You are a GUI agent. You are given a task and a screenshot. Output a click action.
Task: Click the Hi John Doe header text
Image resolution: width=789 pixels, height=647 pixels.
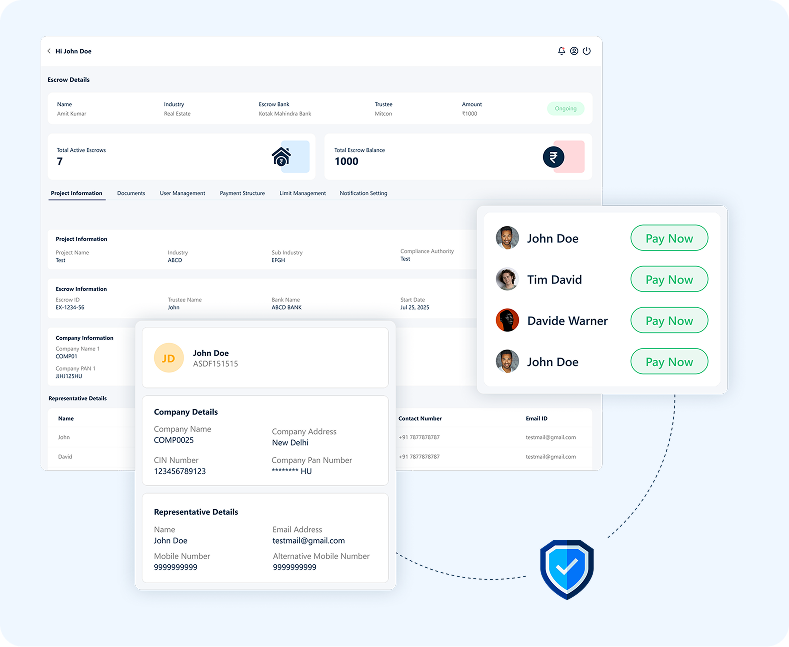click(x=73, y=51)
